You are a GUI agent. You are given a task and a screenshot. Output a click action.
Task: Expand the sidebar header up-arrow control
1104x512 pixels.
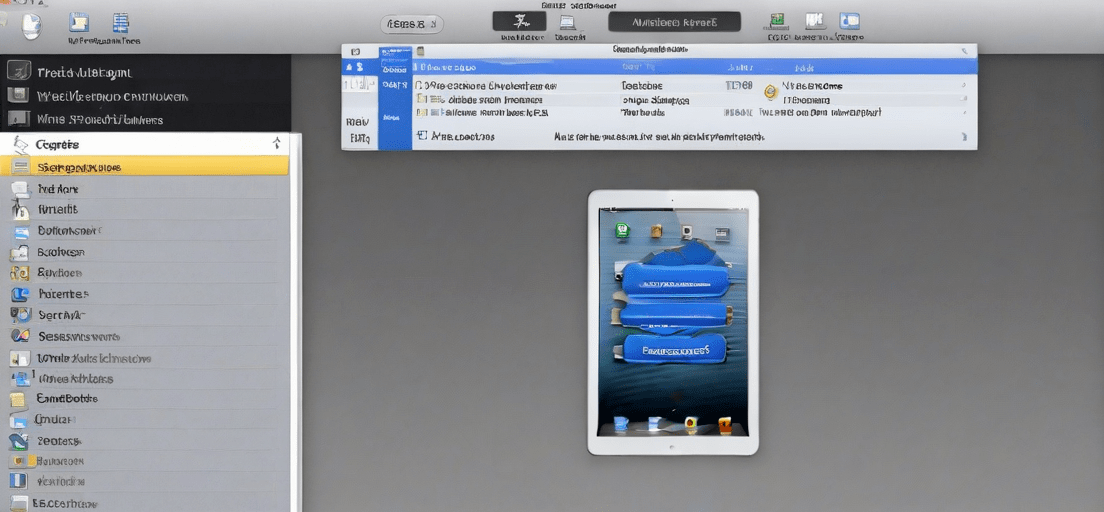[276, 144]
